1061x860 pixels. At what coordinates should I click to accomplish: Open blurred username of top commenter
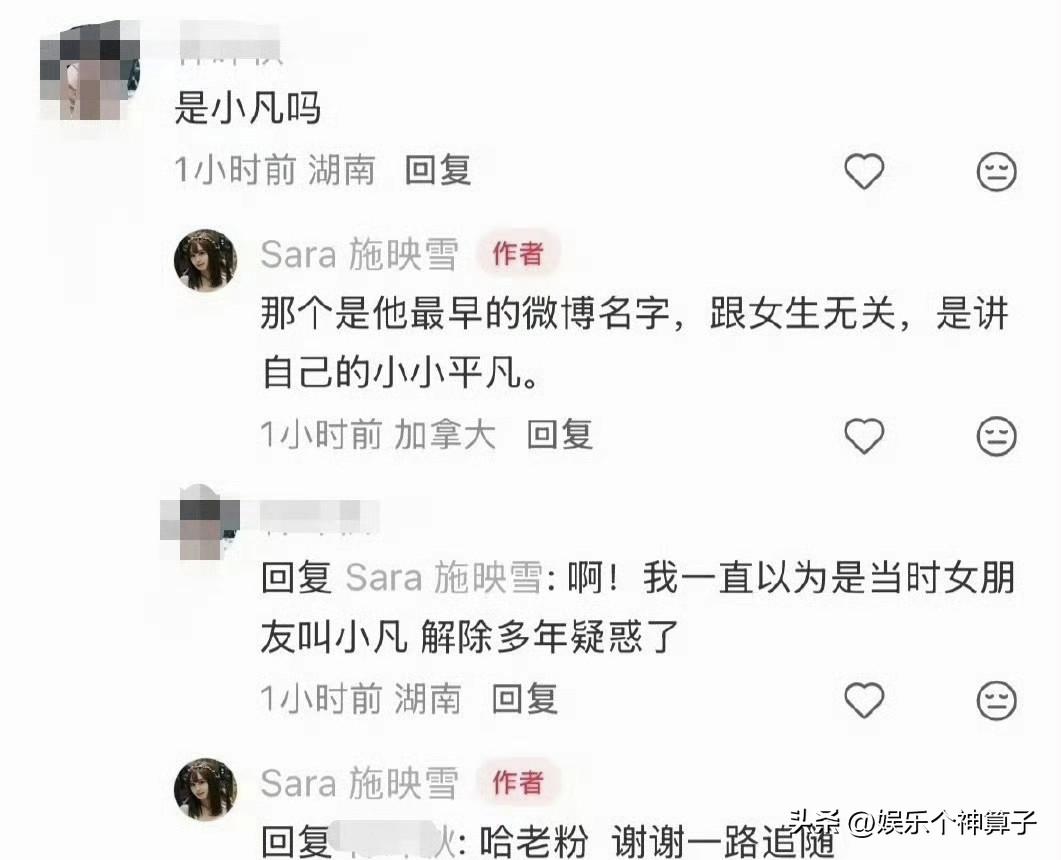[x=231, y=45]
